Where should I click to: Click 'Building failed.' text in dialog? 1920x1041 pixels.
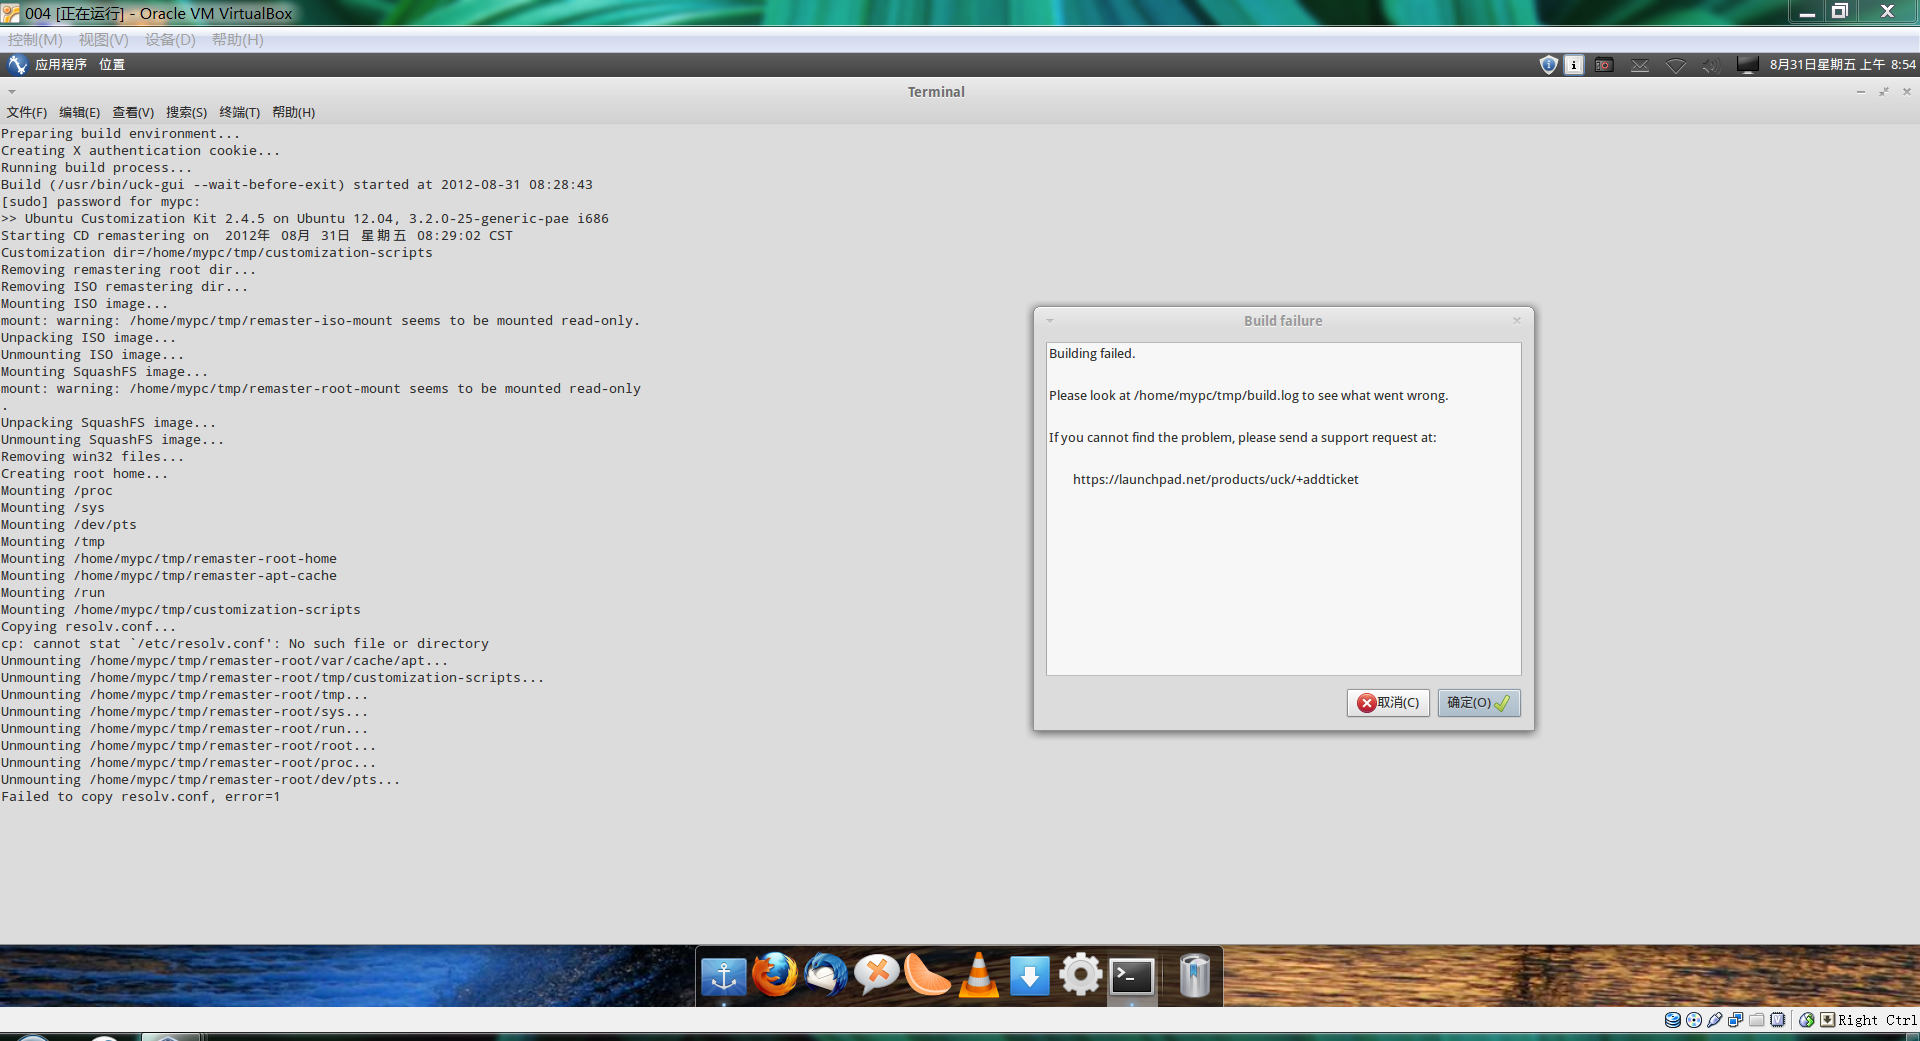point(1092,354)
